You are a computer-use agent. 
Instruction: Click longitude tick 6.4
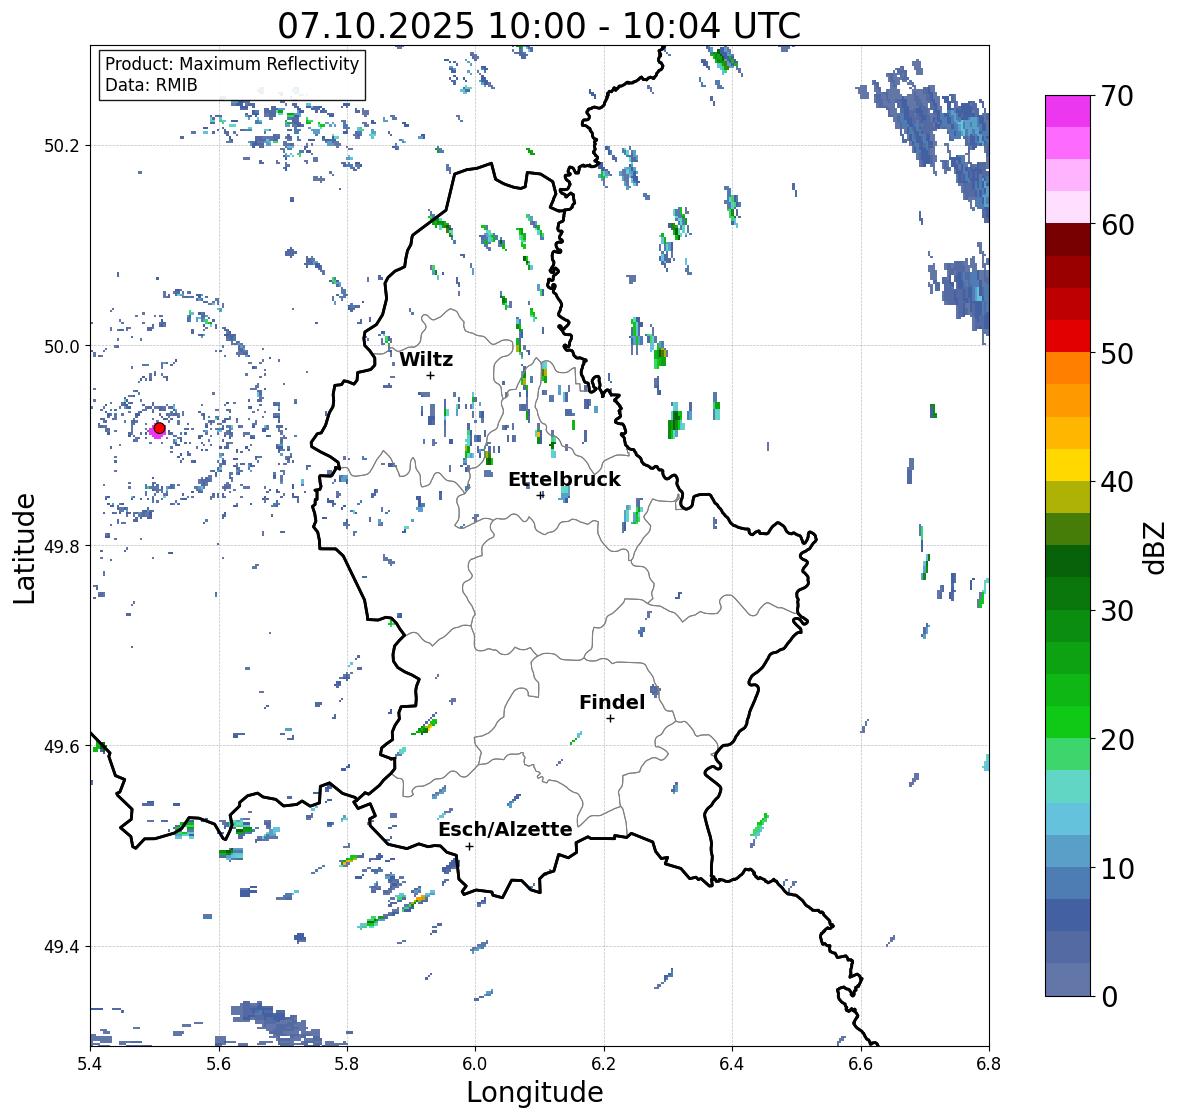coord(732,1064)
